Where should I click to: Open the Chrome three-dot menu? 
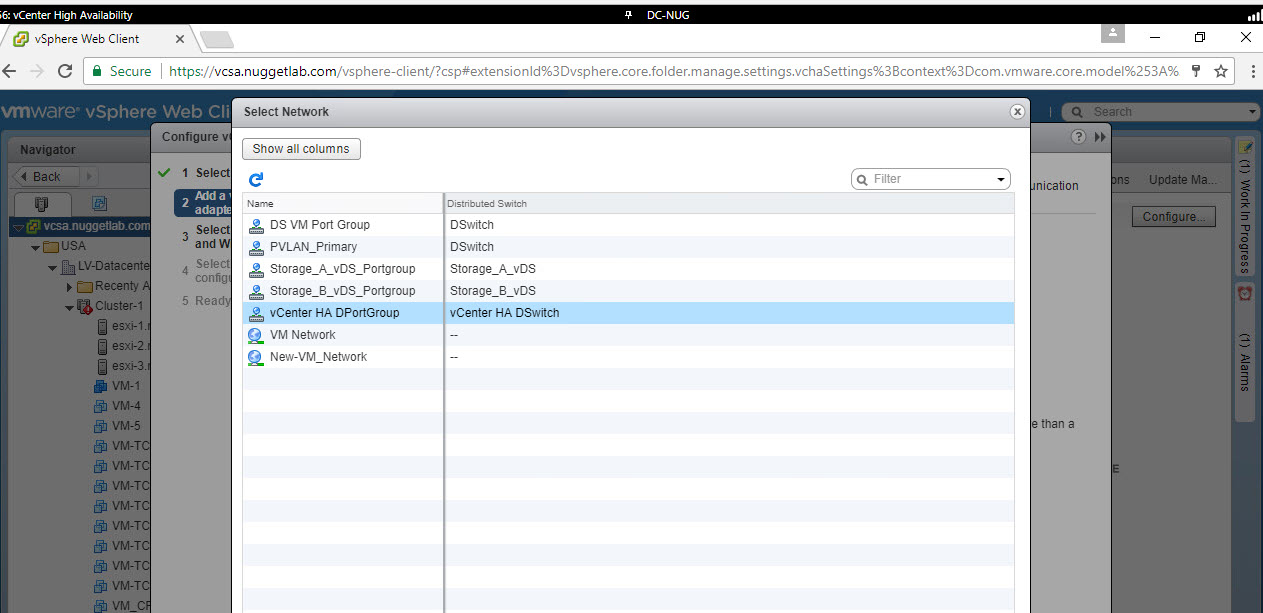click(x=1251, y=71)
